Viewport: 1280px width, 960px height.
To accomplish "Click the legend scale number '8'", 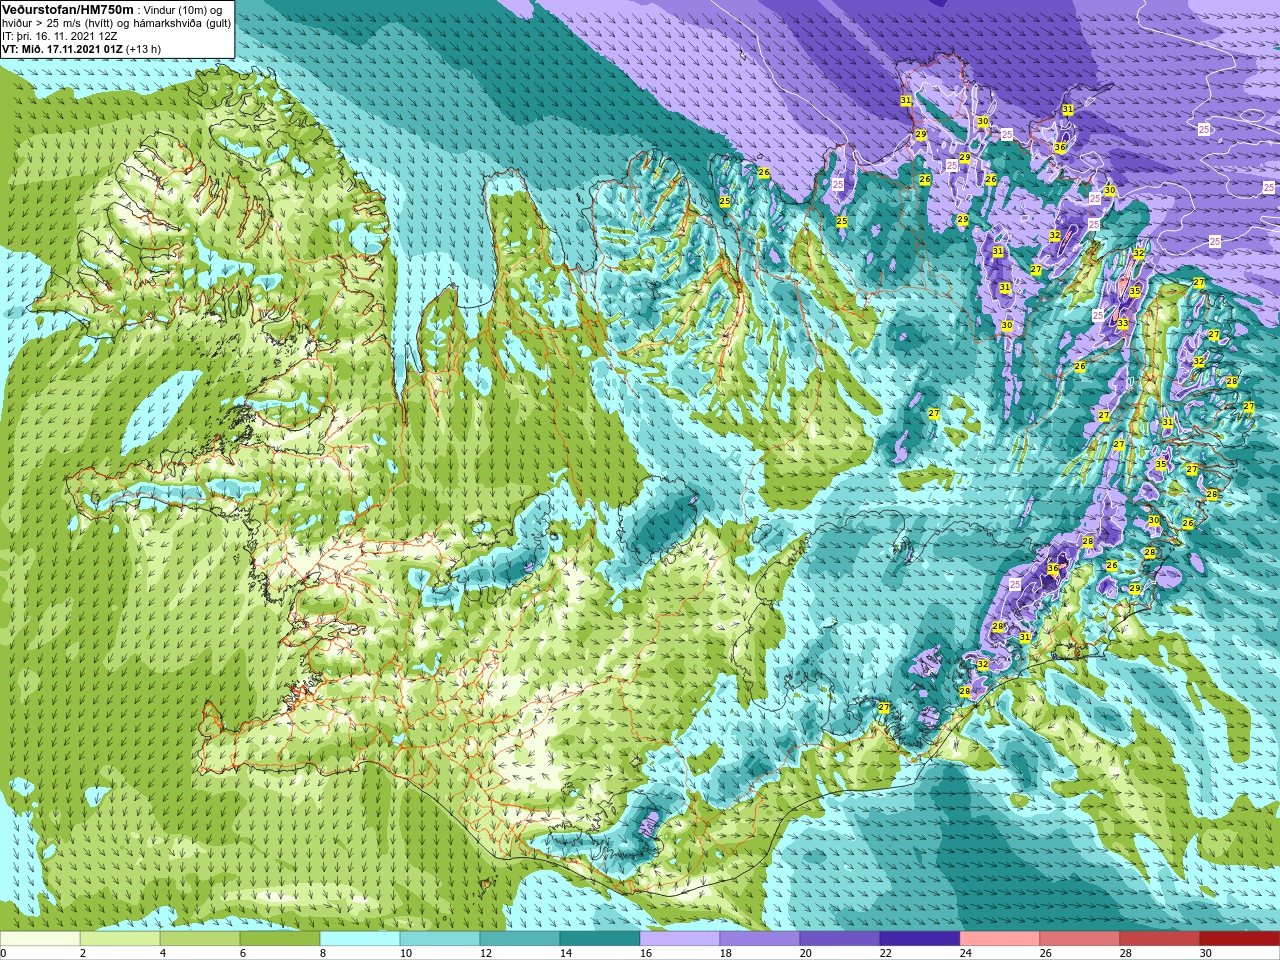I will click(x=323, y=953).
